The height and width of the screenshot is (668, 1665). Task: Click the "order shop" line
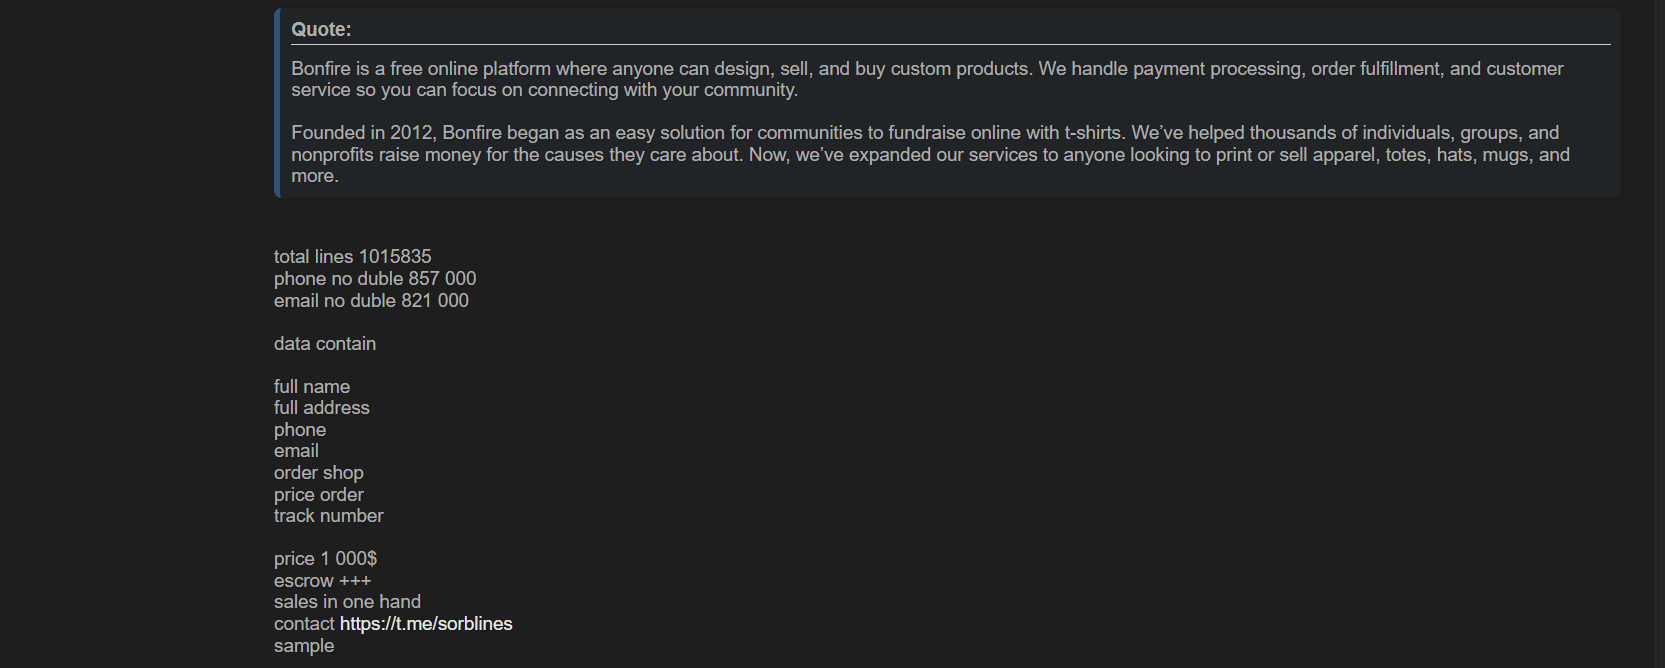pyautogui.click(x=318, y=473)
